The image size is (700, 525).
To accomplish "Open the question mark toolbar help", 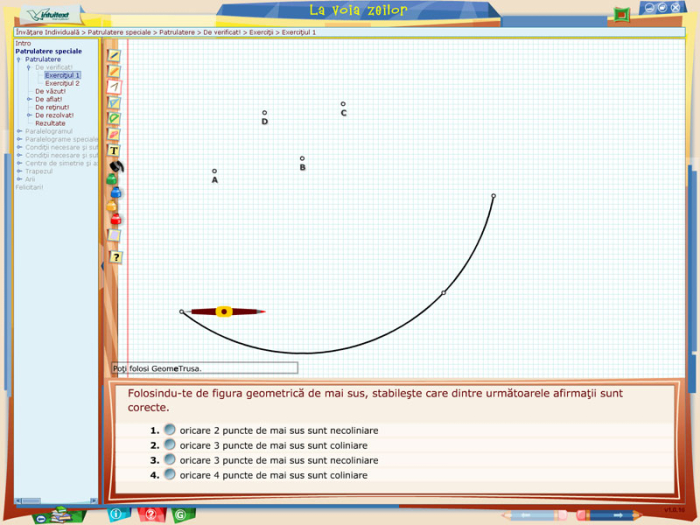I will (x=116, y=257).
